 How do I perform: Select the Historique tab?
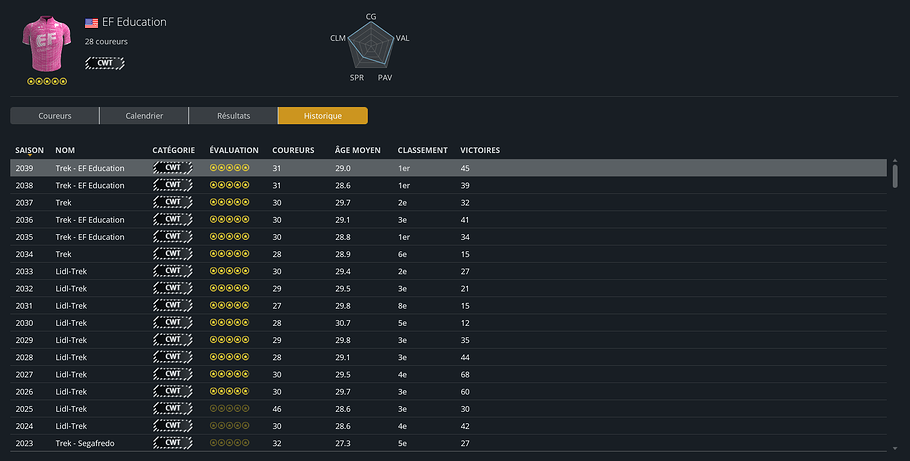coord(323,116)
